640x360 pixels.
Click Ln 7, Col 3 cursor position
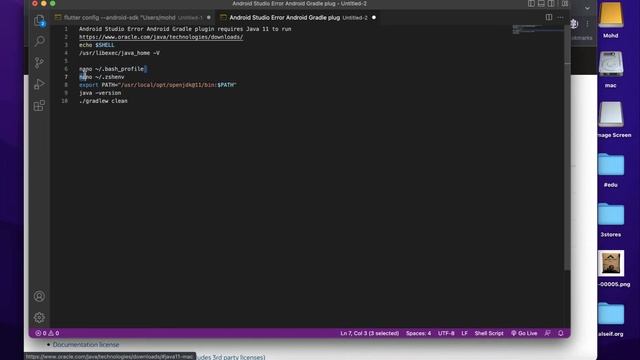(x=369, y=333)
